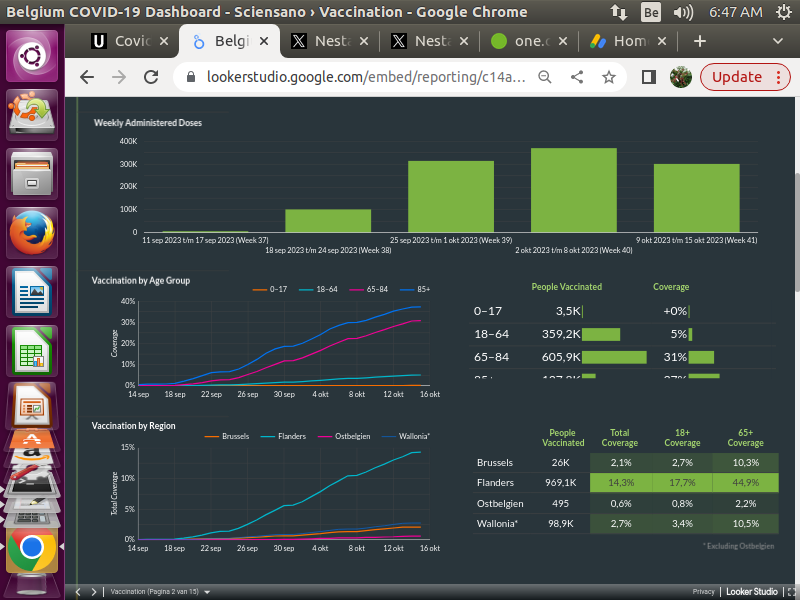Click the share icon in the address bar

coord(577,77)
